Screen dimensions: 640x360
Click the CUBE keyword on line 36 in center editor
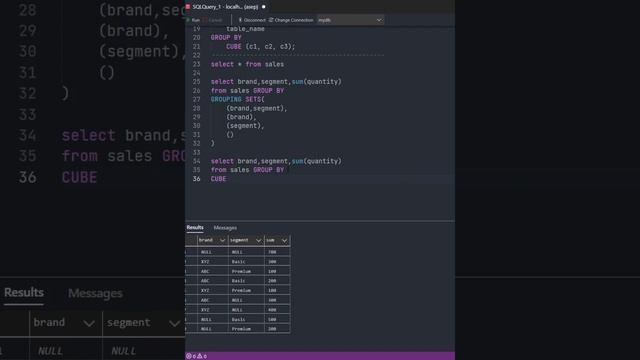point(218,179)
